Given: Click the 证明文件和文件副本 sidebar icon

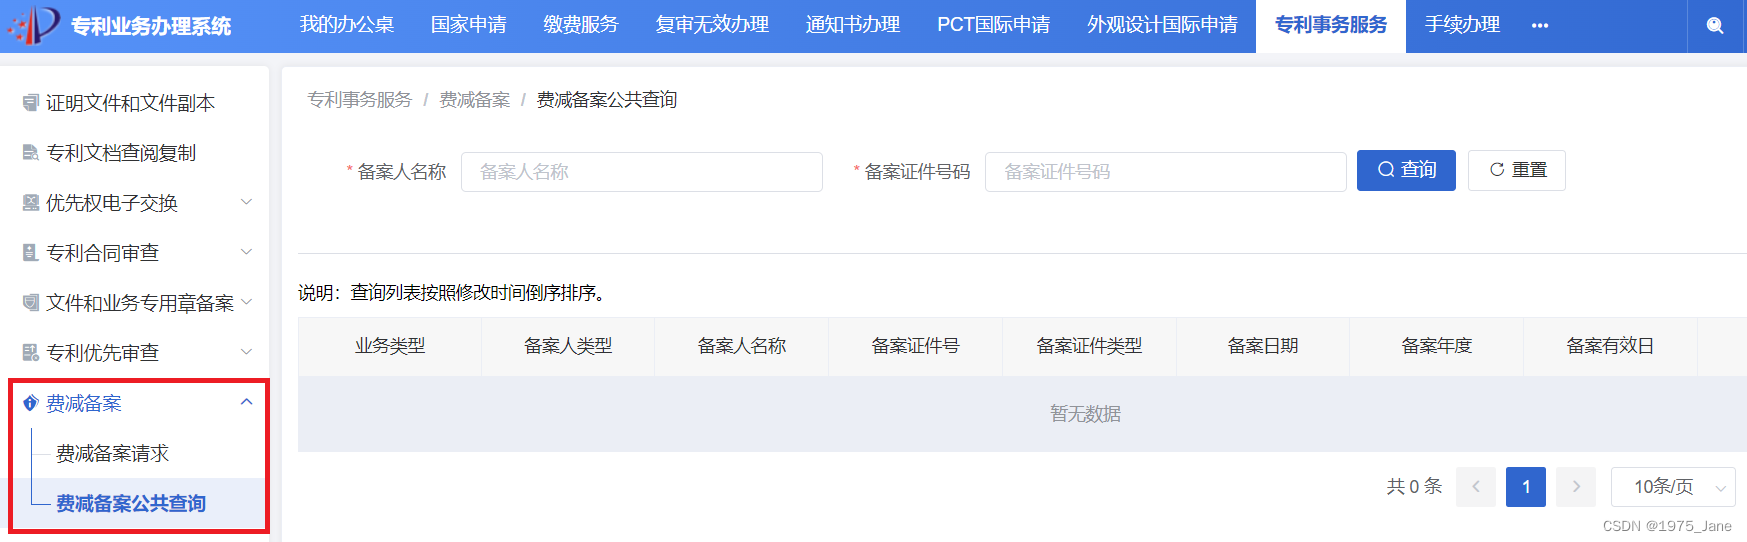Looking at the screenshot, I should tap(31, 103).
